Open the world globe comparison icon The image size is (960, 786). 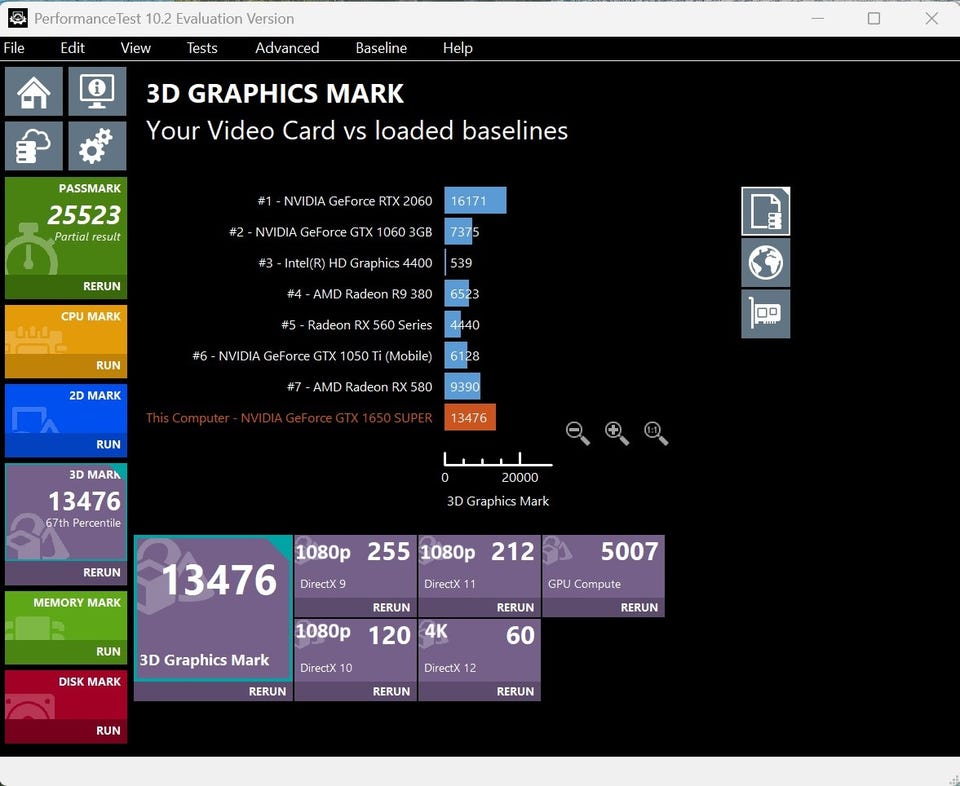765,263
